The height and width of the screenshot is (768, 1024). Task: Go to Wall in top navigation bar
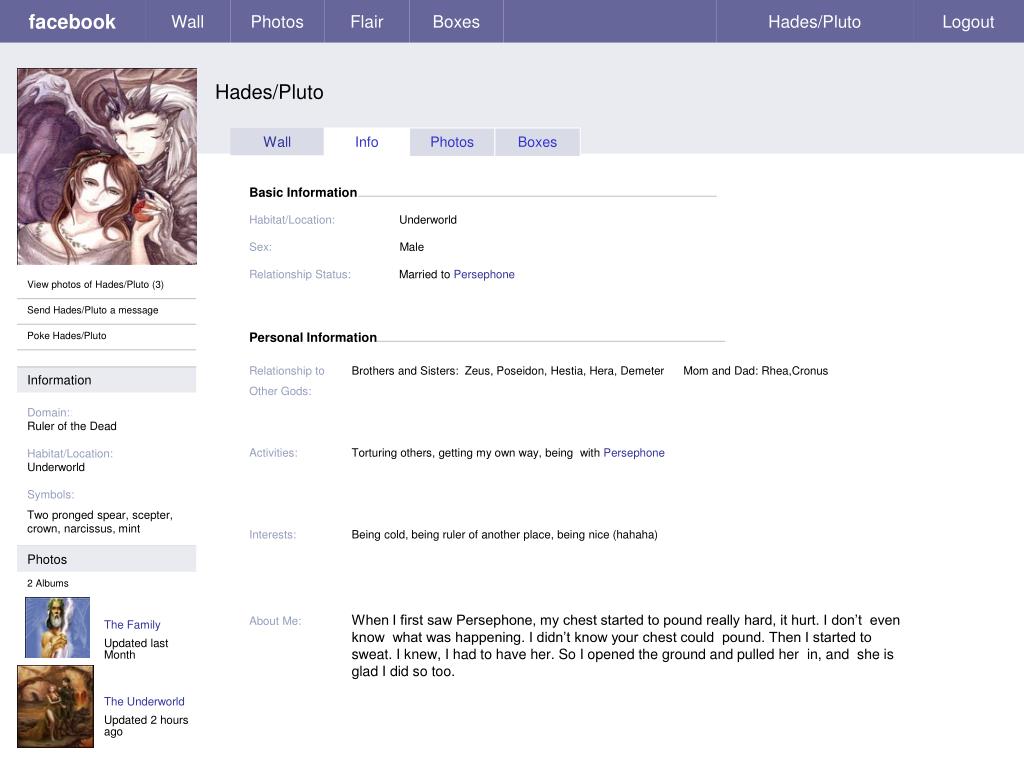pos(187,22)
